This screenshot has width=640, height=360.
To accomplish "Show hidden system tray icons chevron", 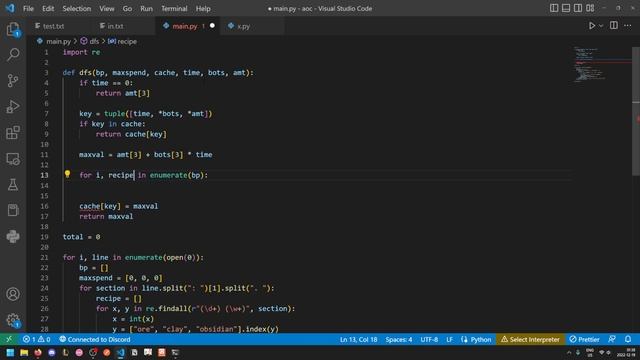I will [569, 353].
